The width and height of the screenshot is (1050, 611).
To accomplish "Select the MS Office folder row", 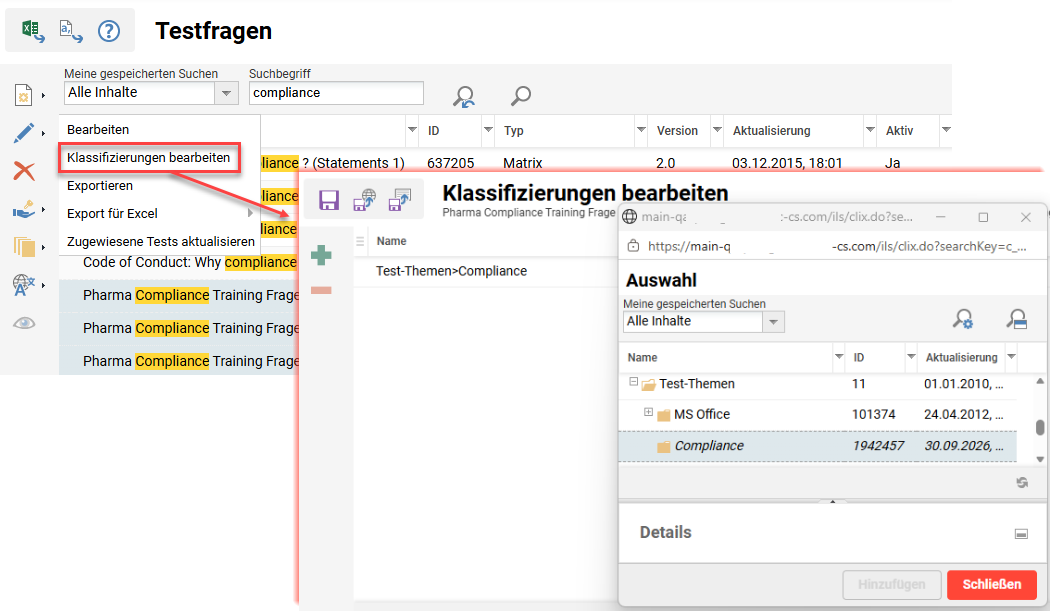I will (x=818, y=415).
